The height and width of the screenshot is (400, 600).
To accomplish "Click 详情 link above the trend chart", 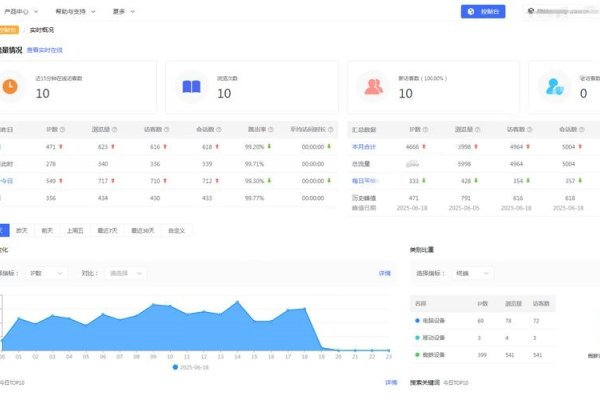I will (385, 273).
